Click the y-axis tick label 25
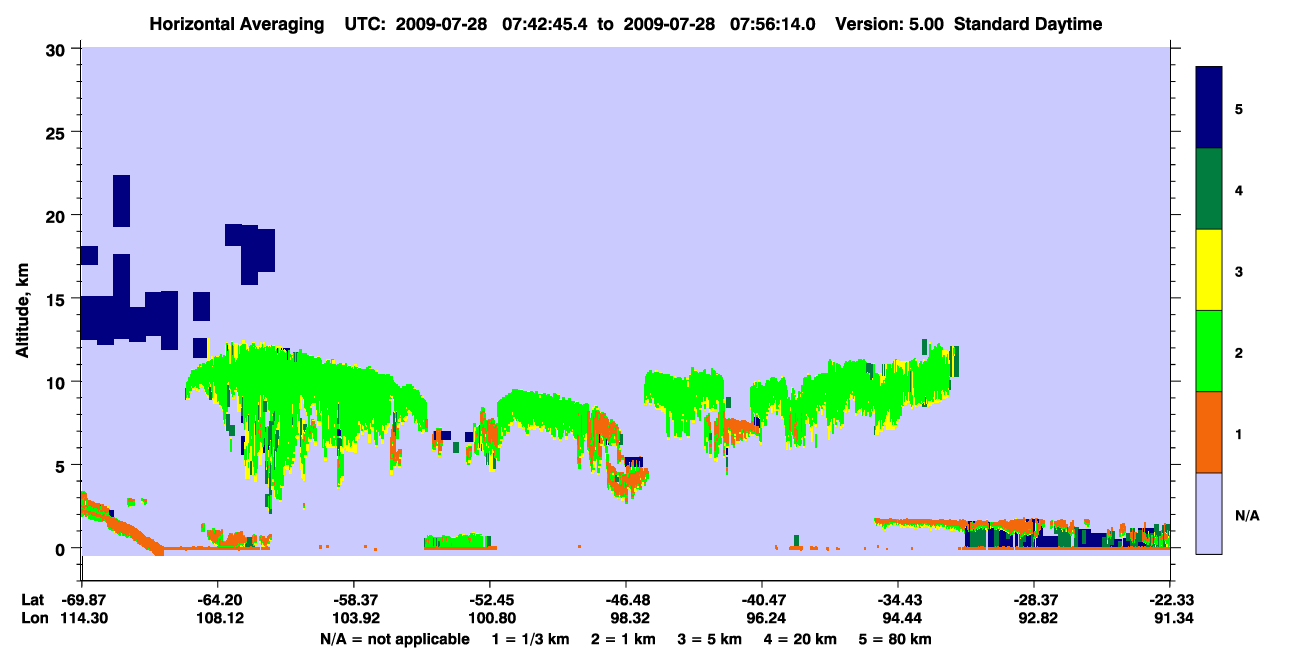This screenshot has height=667, width=1300. tap(58, 132)
